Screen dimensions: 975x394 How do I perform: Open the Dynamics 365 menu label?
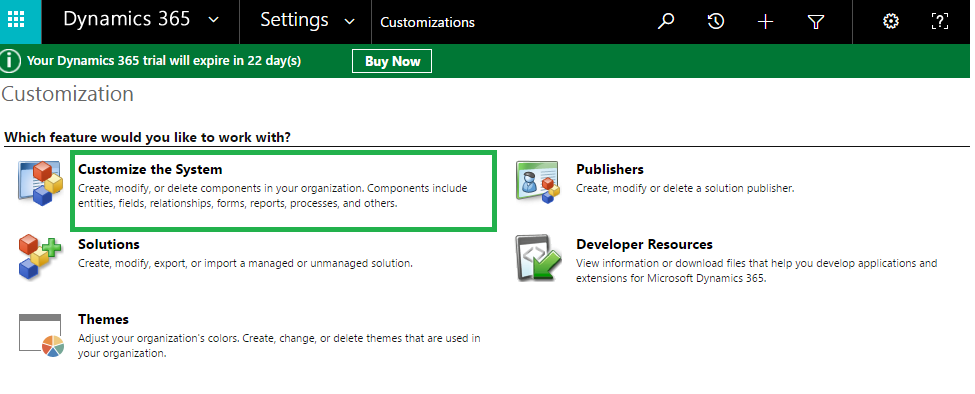[x=126, y=19]
